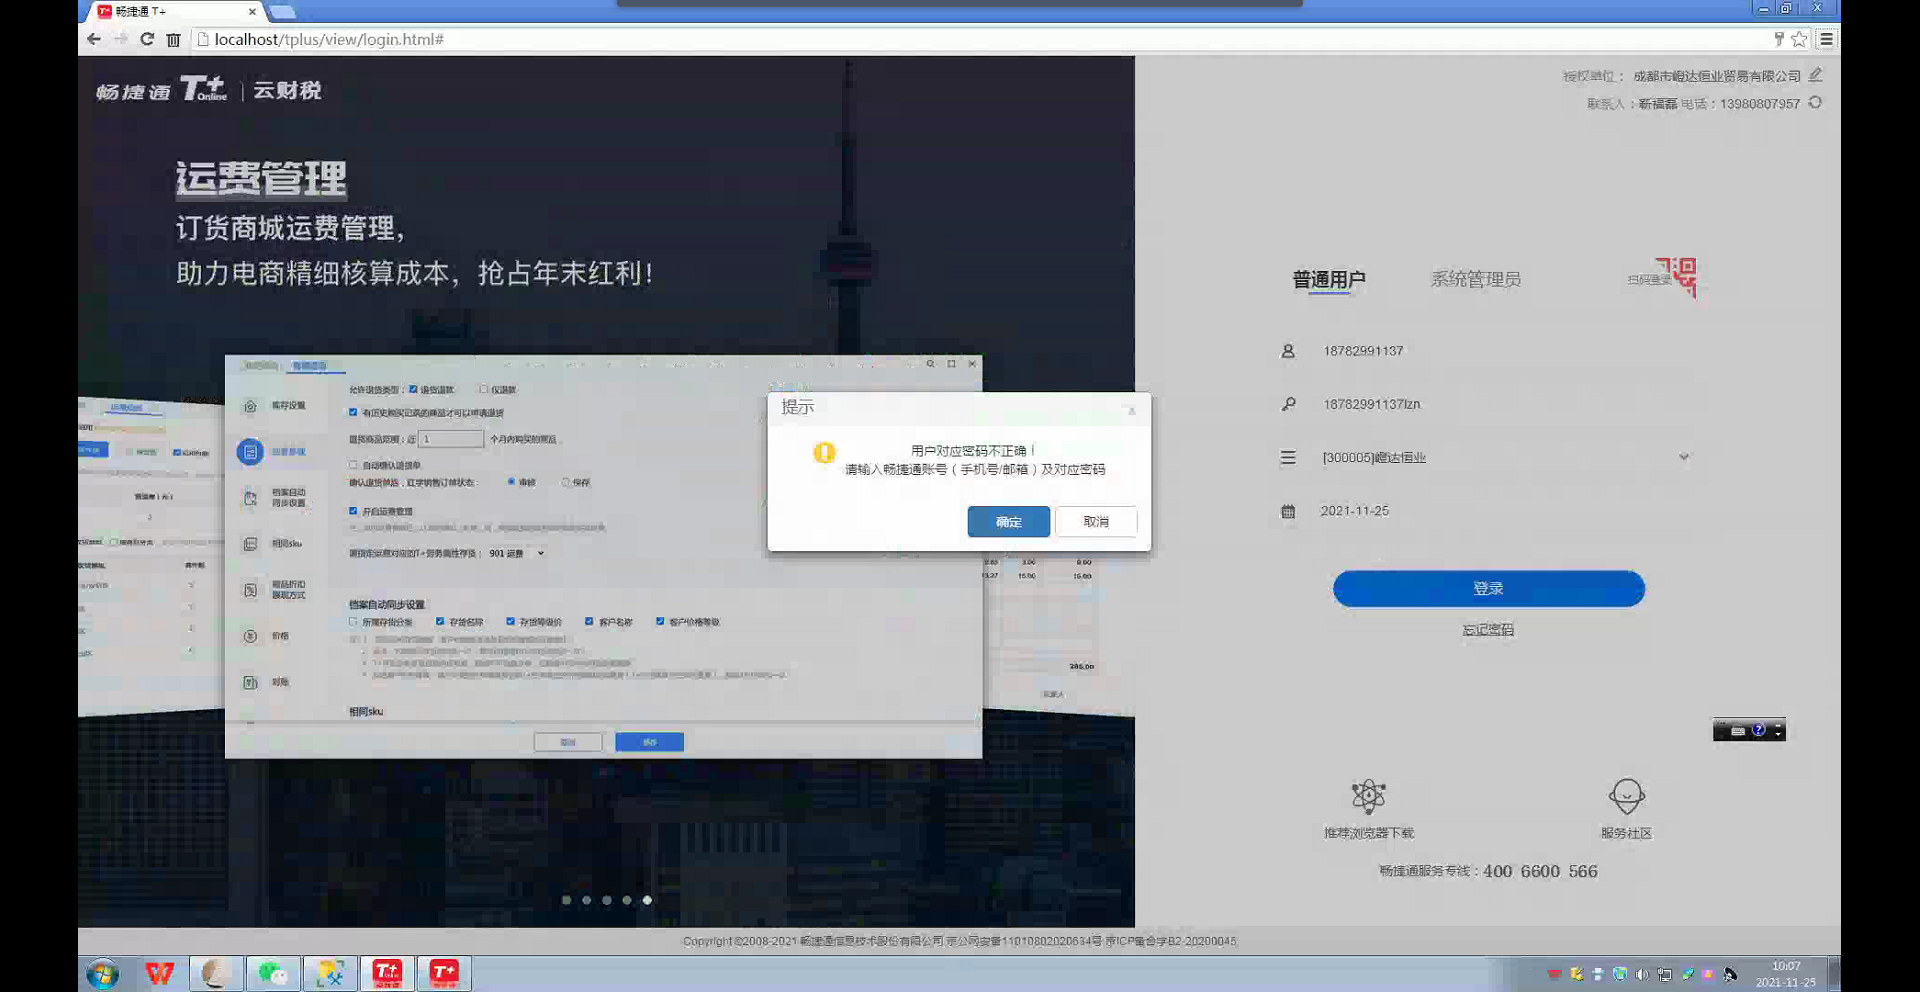The height and width of the screenshot is (992, 1920).
Task: Show the first carousel slide dot
Action: coord(566,900)
